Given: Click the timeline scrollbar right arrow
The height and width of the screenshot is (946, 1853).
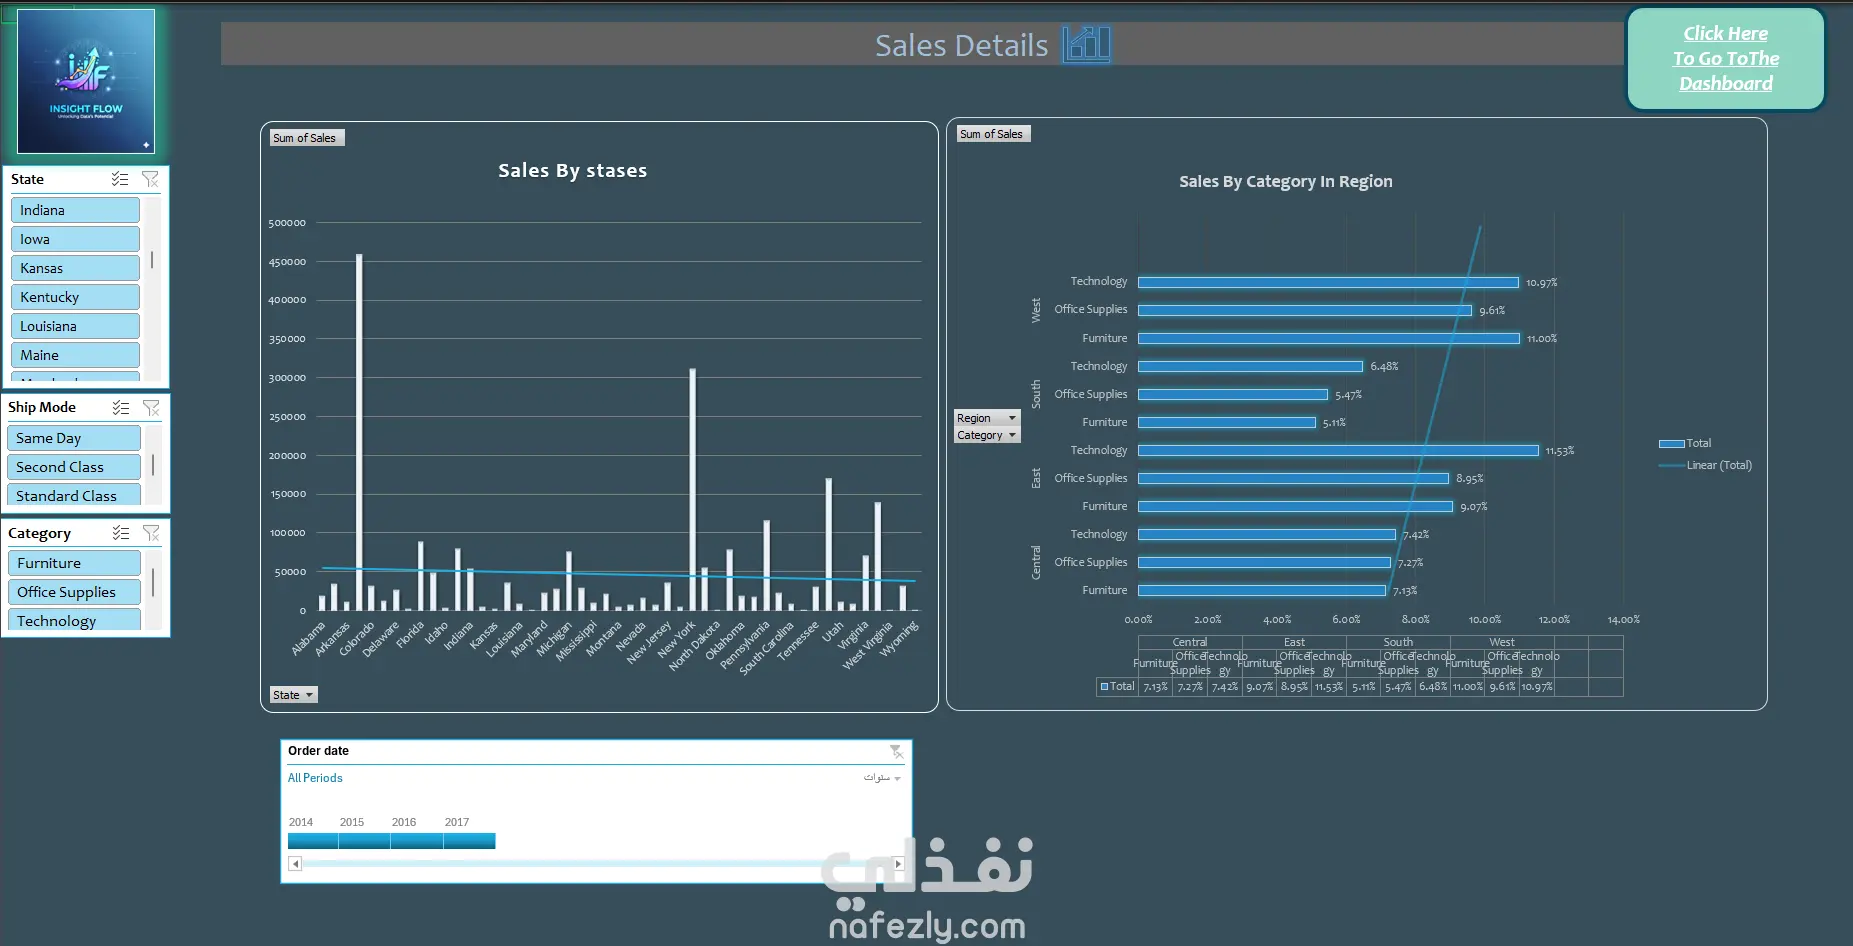Looking at the screenshot, I should 898,864.
